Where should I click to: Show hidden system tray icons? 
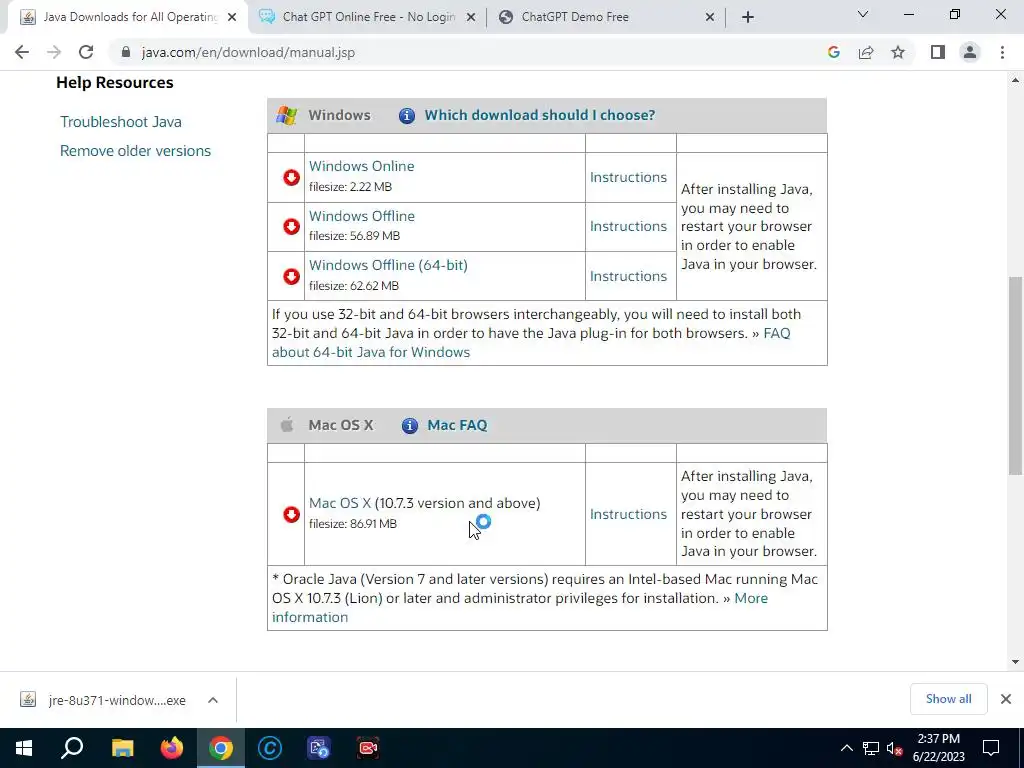[846, 748]
